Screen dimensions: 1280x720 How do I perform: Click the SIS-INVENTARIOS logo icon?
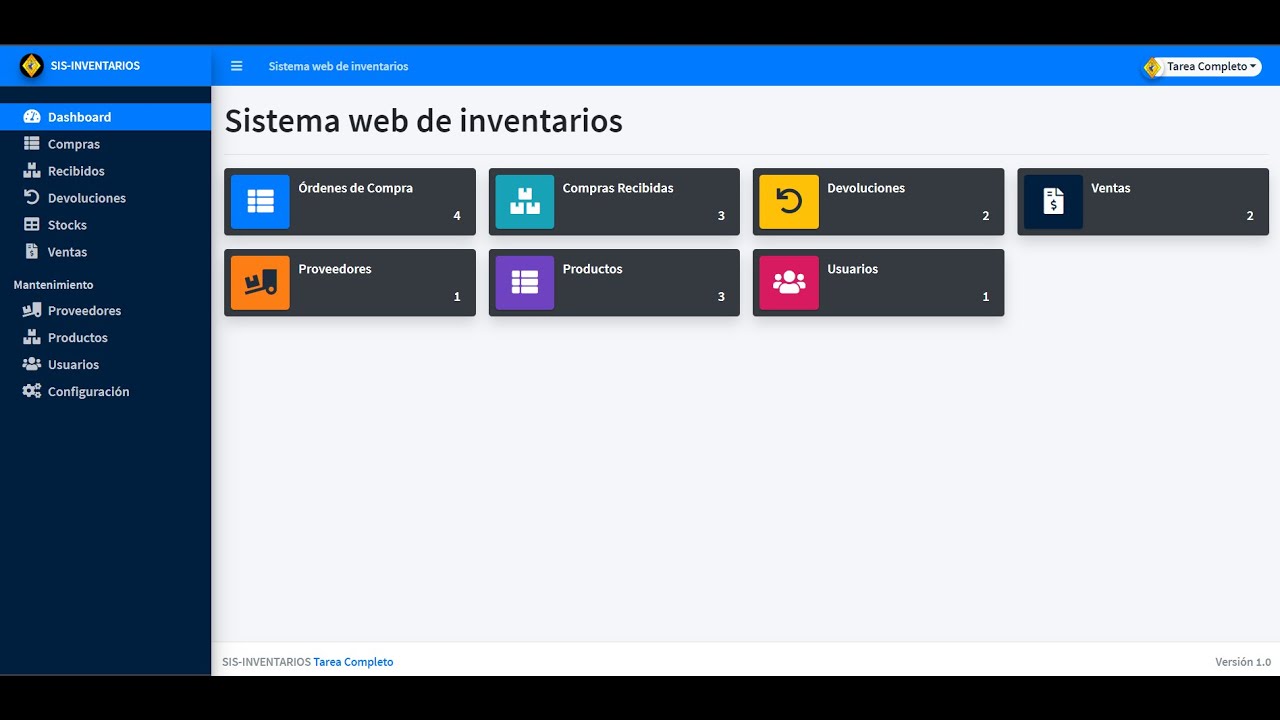[x=32, y=66]
